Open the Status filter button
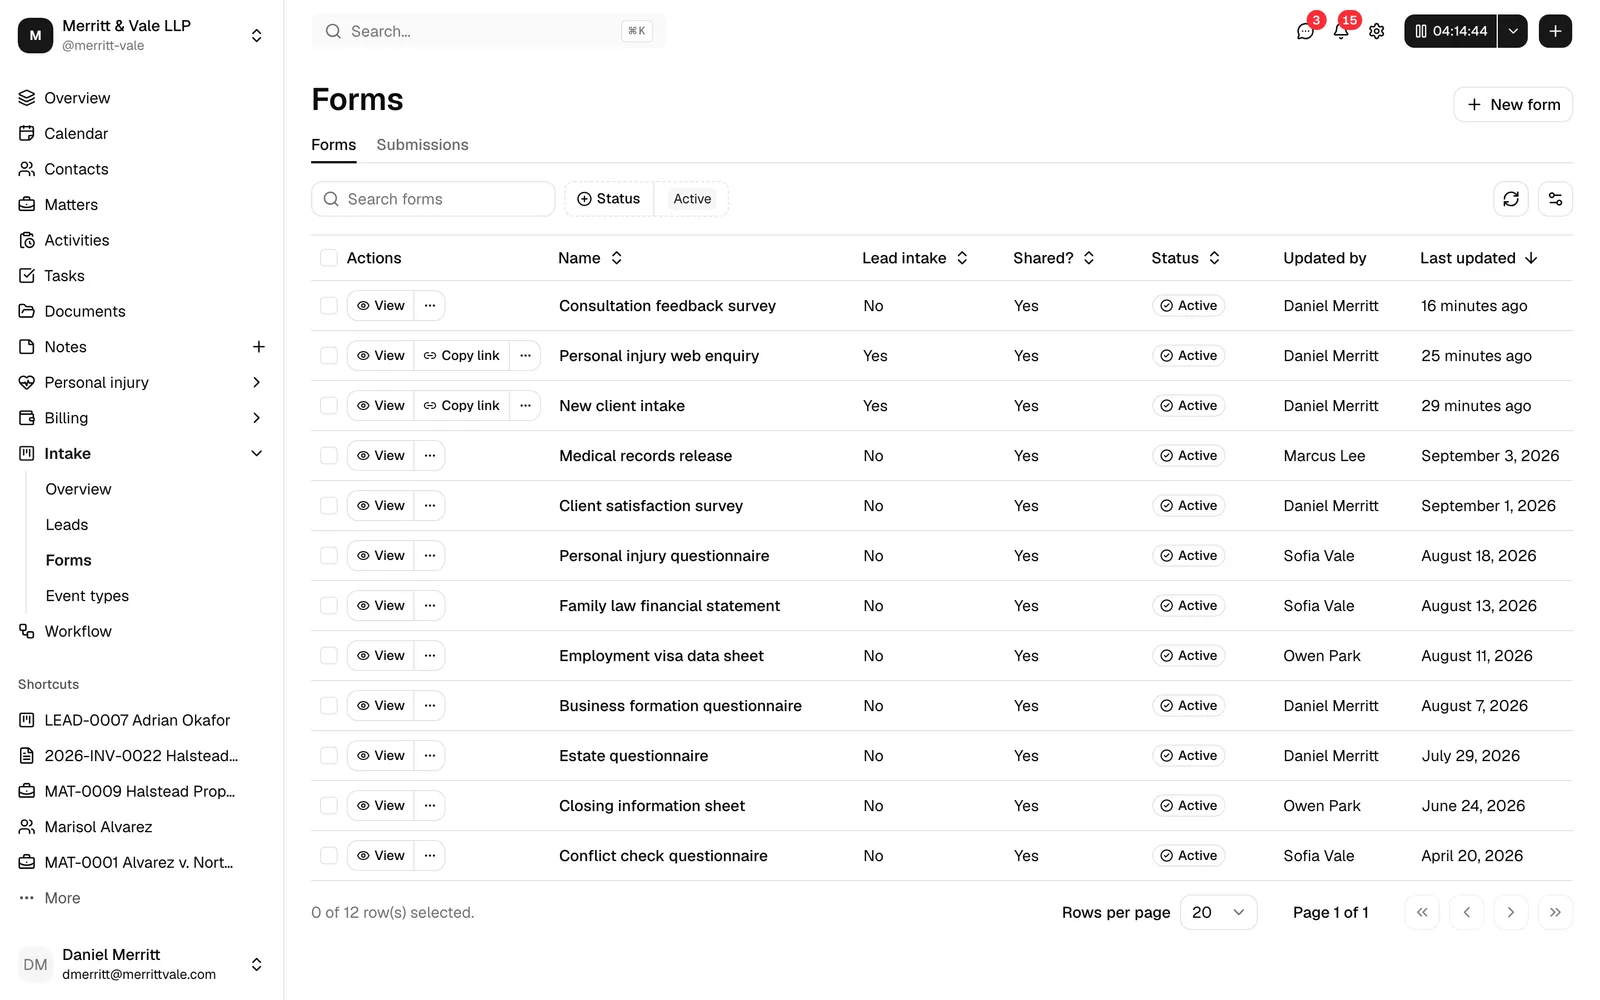 tap(609, 199)
